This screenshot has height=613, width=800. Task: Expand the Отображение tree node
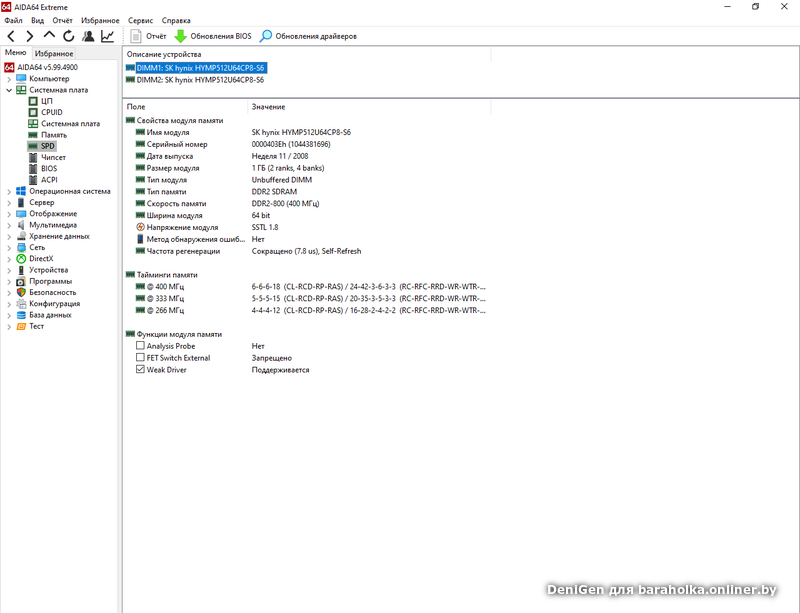tap(9, 214)
